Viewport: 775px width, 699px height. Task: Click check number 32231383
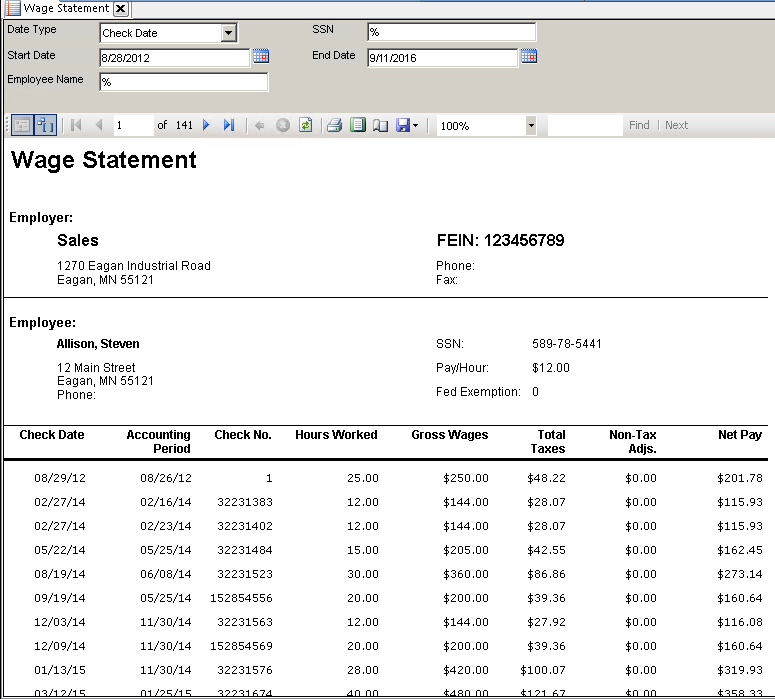[245, 502]
